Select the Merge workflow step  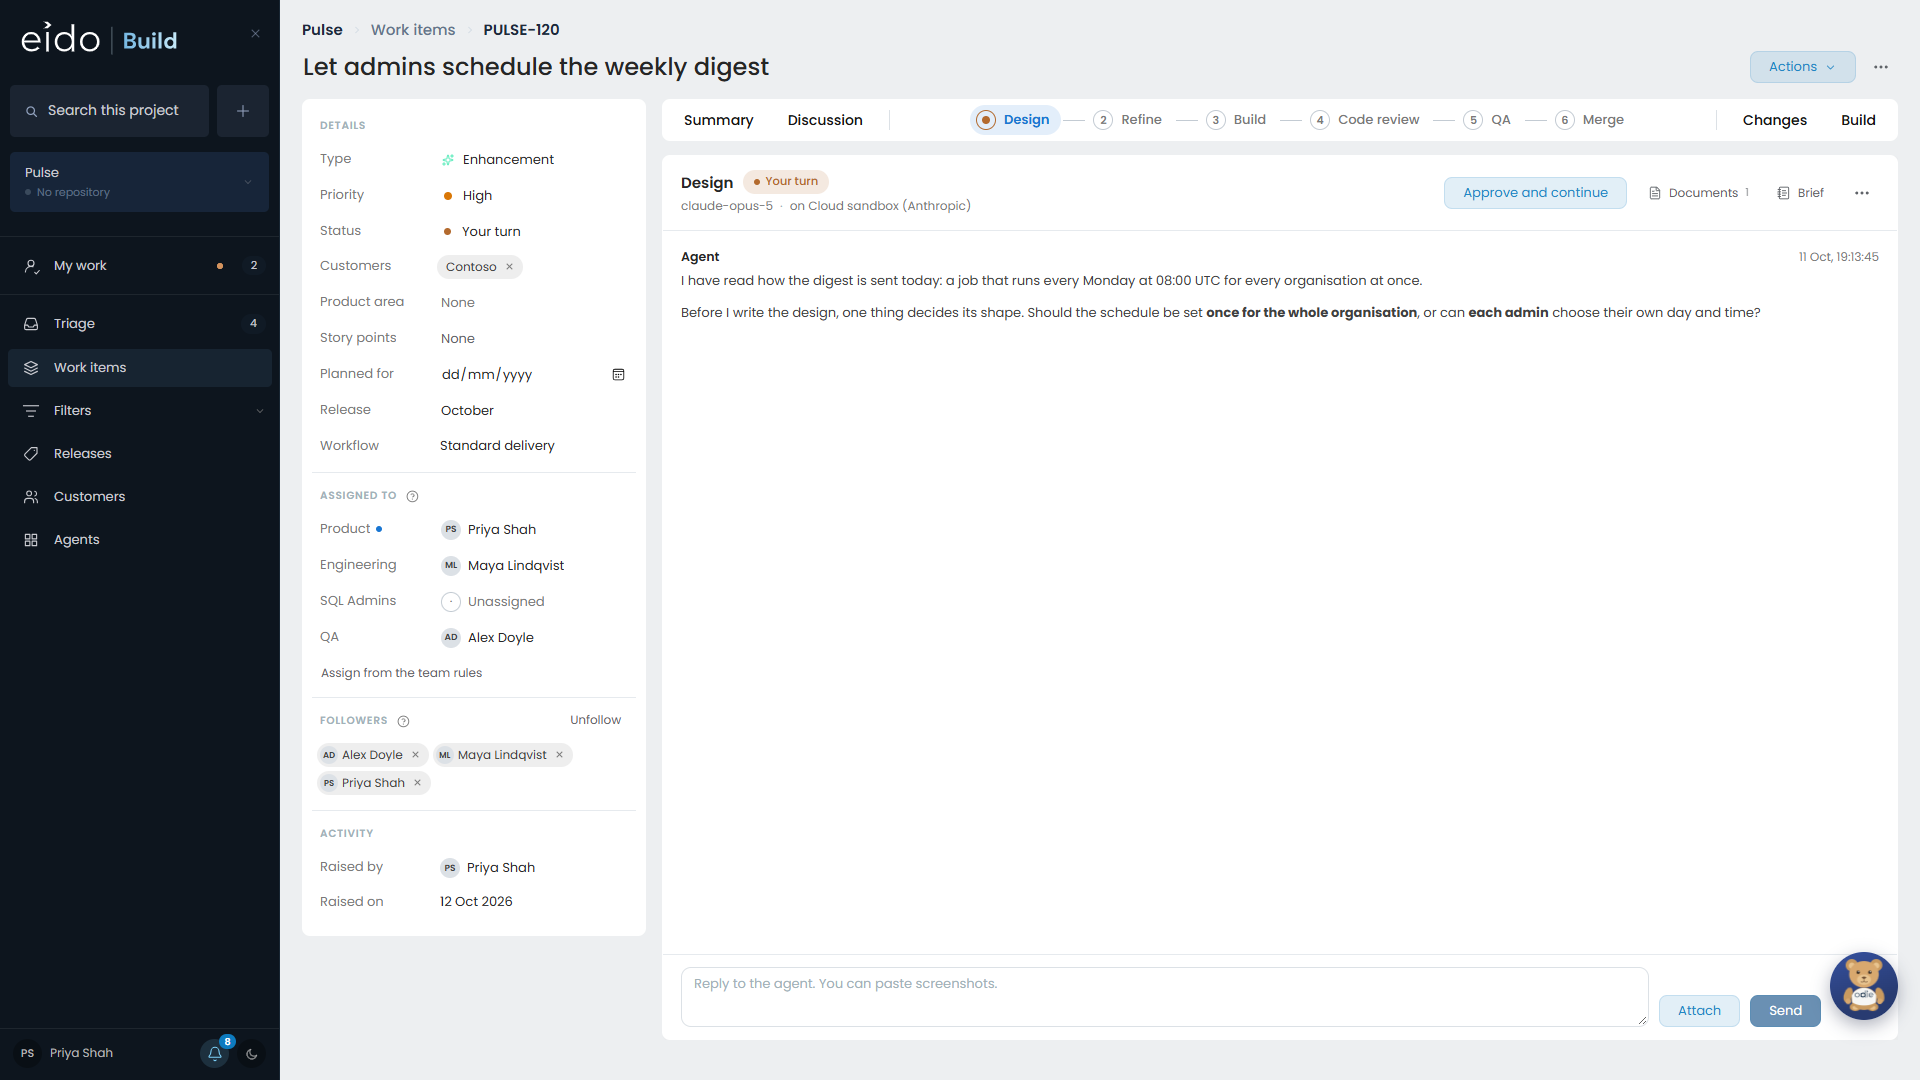(1590, 120)
